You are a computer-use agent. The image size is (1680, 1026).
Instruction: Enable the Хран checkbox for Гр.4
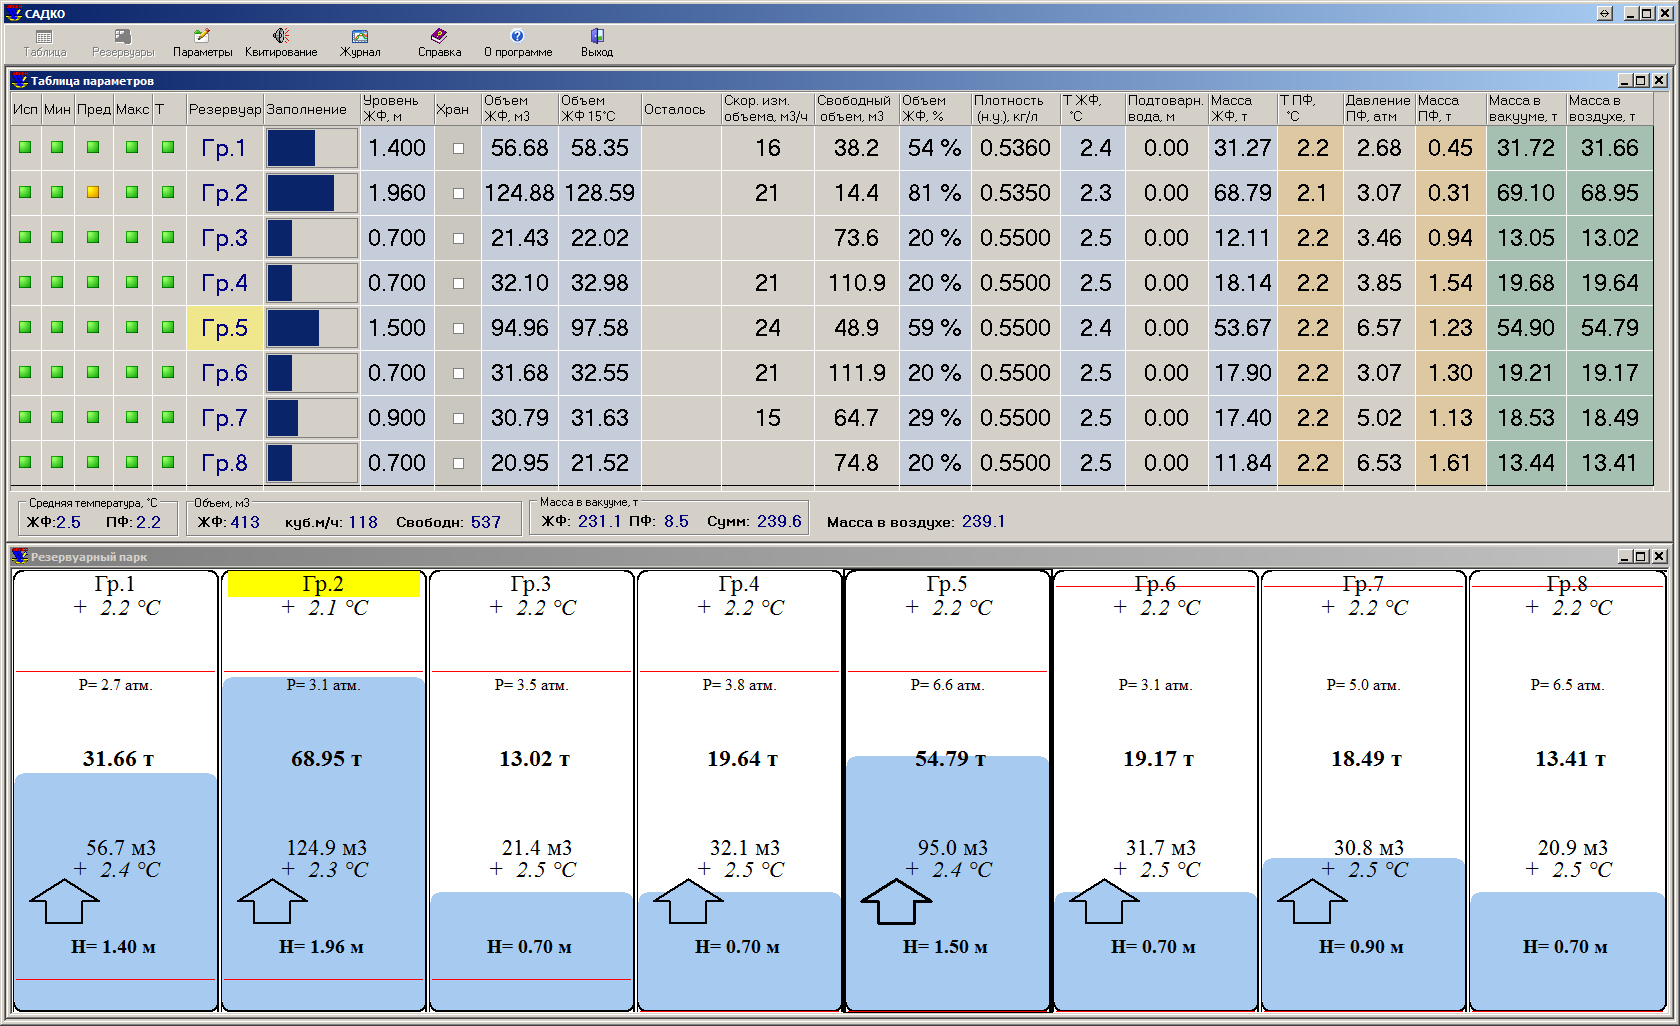[x=458, y=283]
